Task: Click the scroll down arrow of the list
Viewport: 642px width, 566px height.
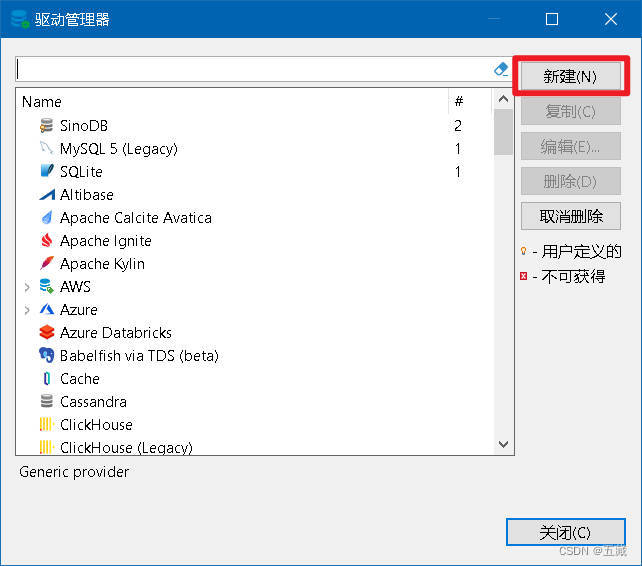Action: (x=504, y=444)
